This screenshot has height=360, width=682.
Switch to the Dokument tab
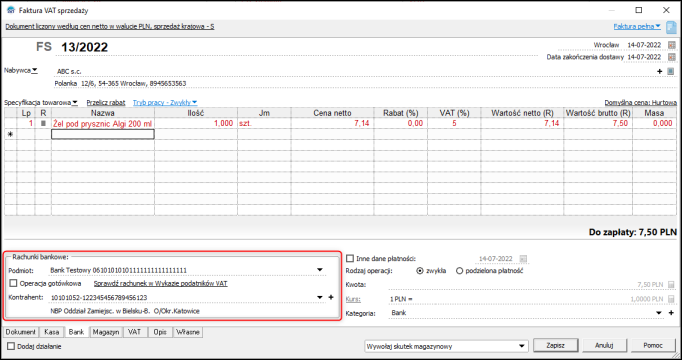pos(21,332)
